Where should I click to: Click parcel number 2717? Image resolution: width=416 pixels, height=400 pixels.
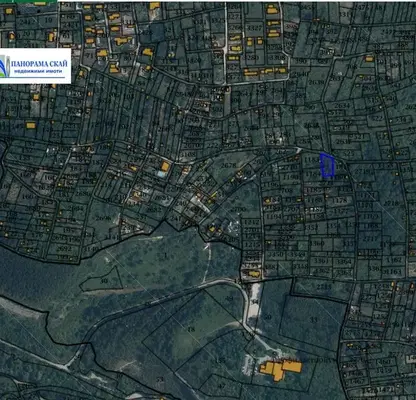(x=370, y=239)
